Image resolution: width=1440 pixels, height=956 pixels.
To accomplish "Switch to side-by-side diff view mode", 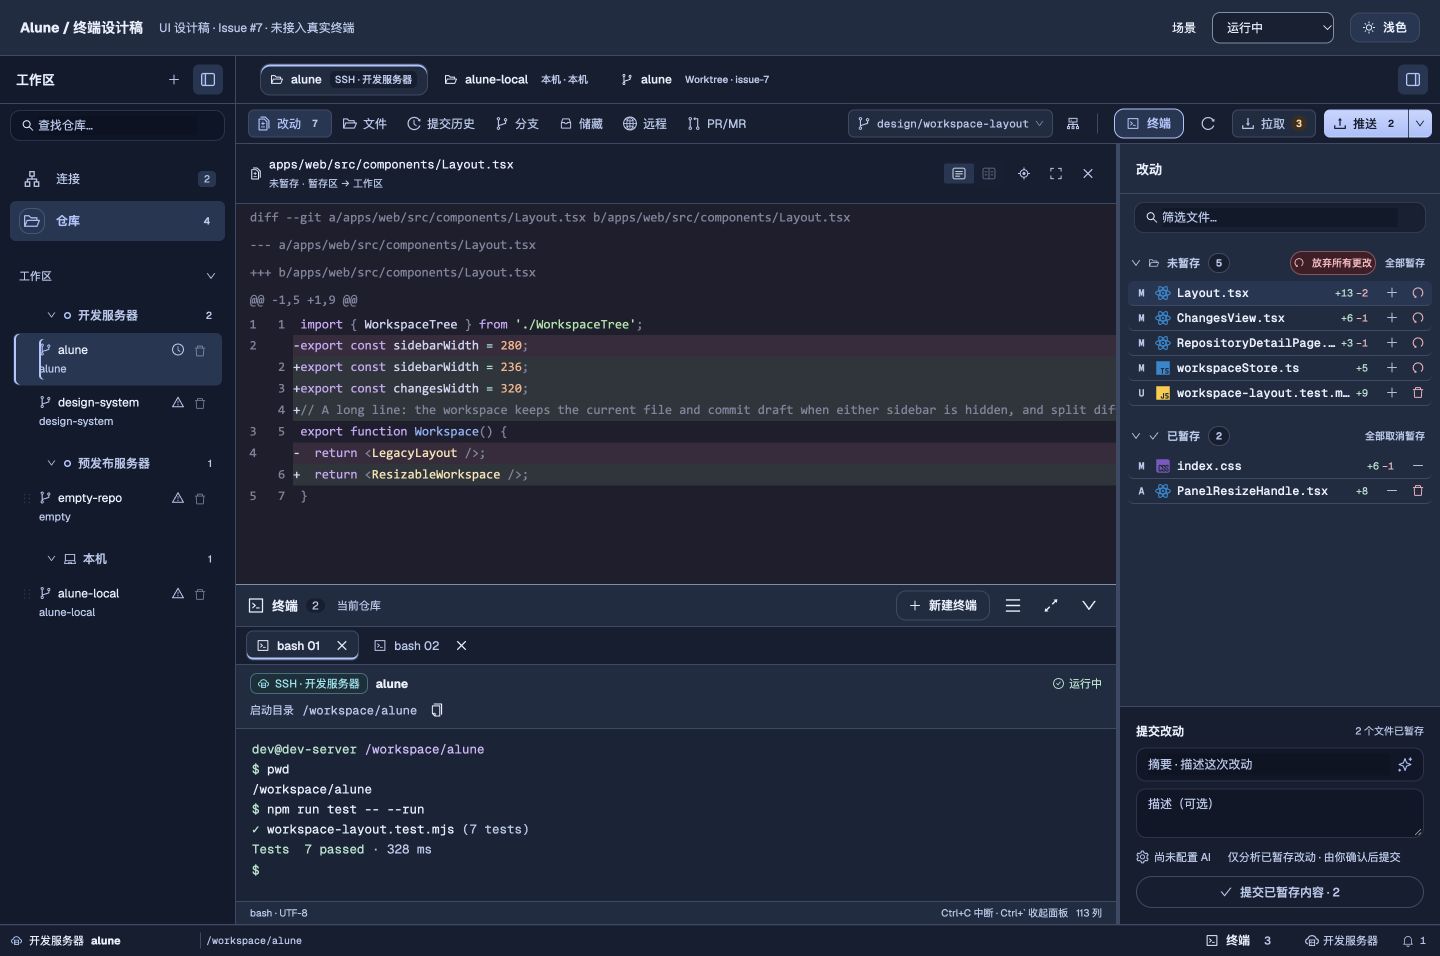I will coord(989,174).
